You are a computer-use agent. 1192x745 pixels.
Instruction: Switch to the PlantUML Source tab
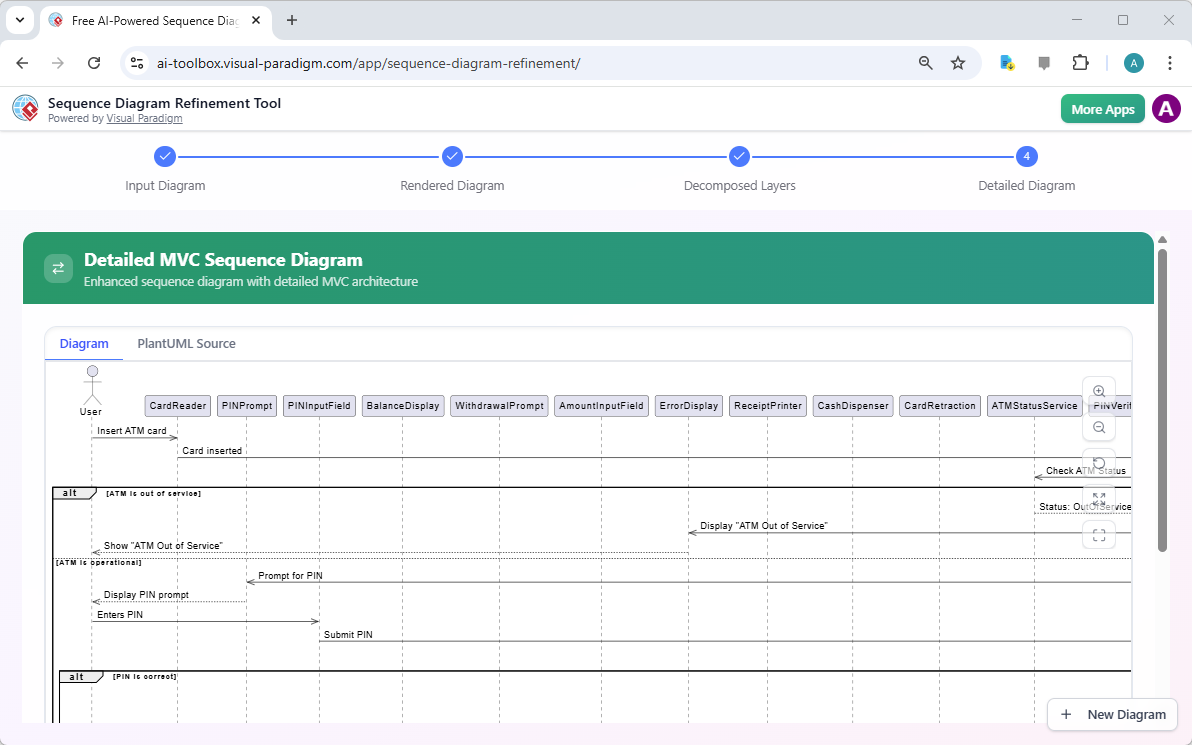tap(186, 343)
